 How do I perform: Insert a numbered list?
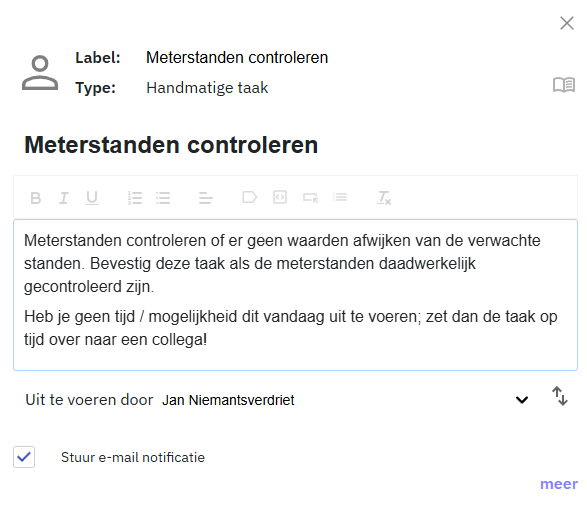click(x=135, y=198)
